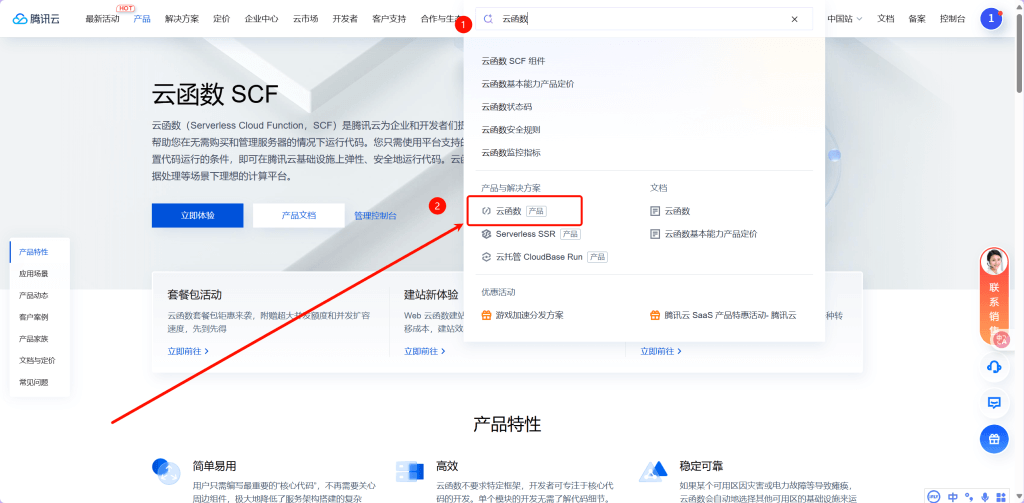
Task: Click the iFly input method logo icon
Action: (933, 496)
